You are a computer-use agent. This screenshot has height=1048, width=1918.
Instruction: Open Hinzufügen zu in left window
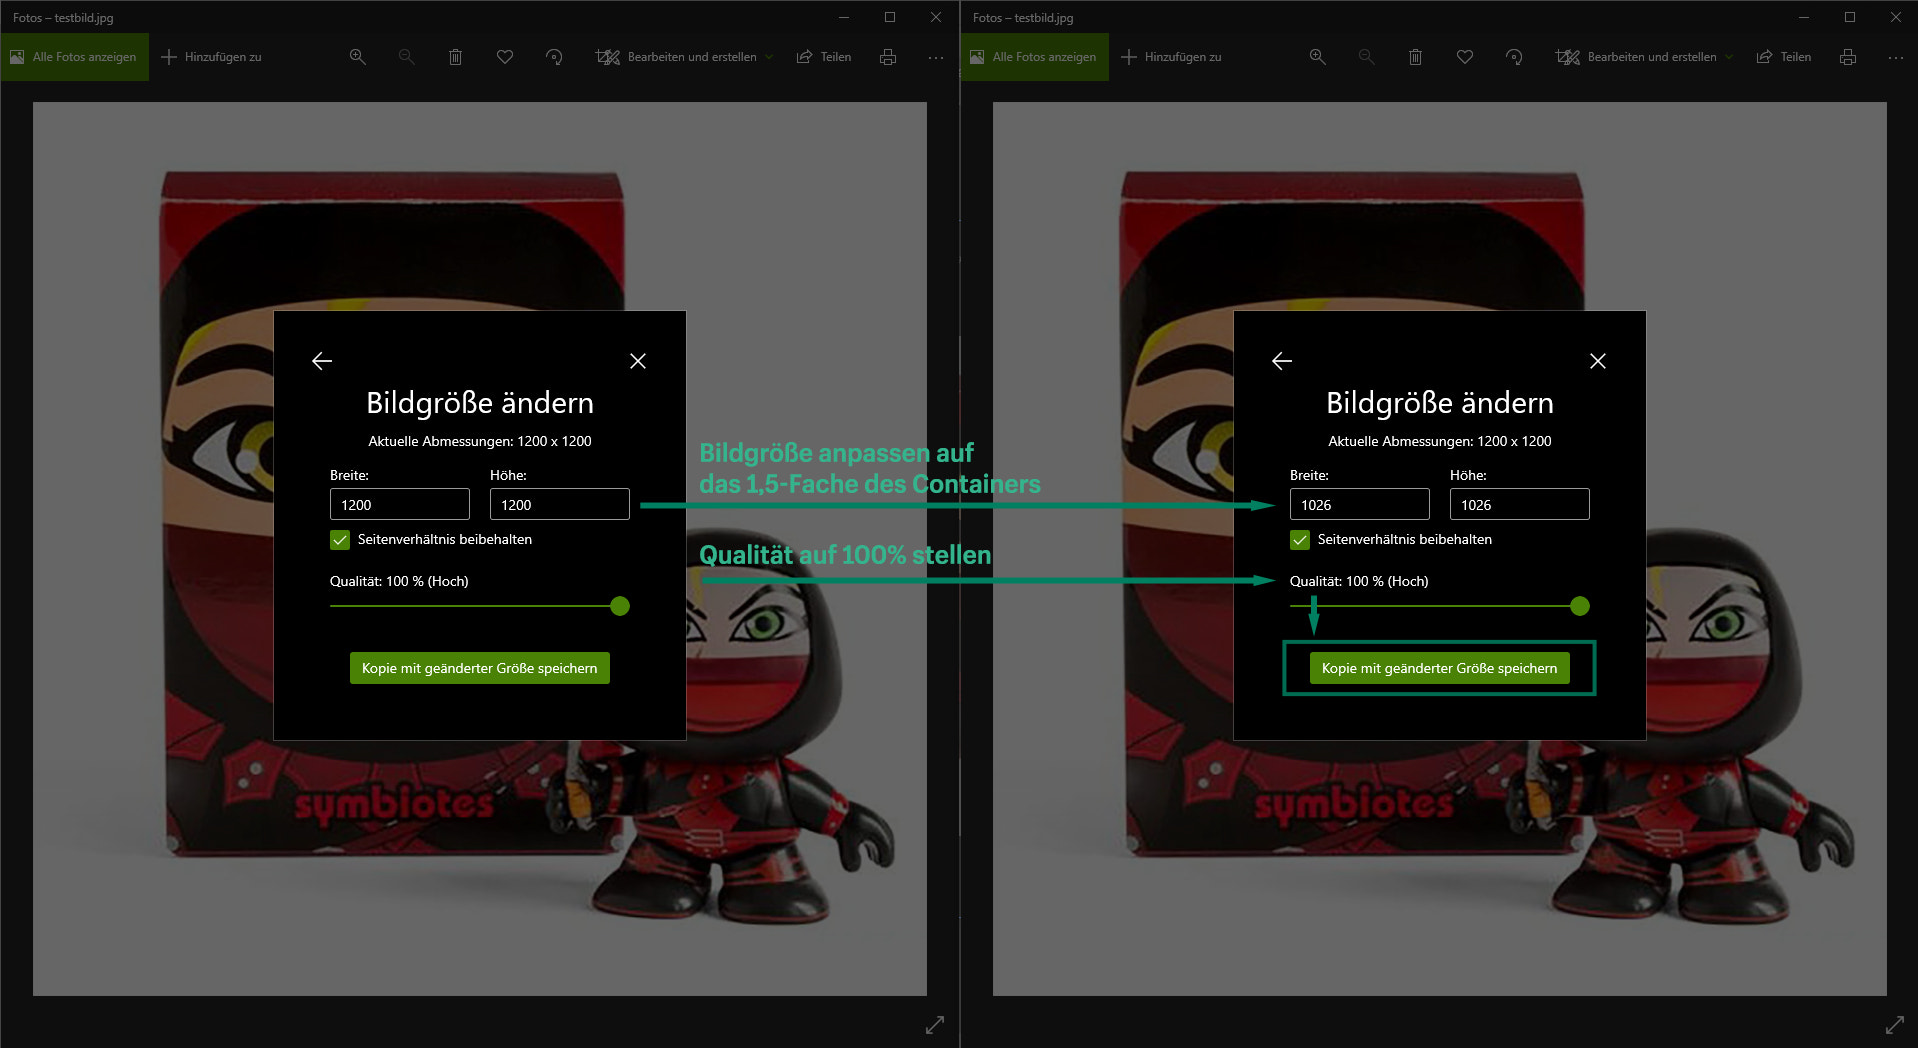212,57
